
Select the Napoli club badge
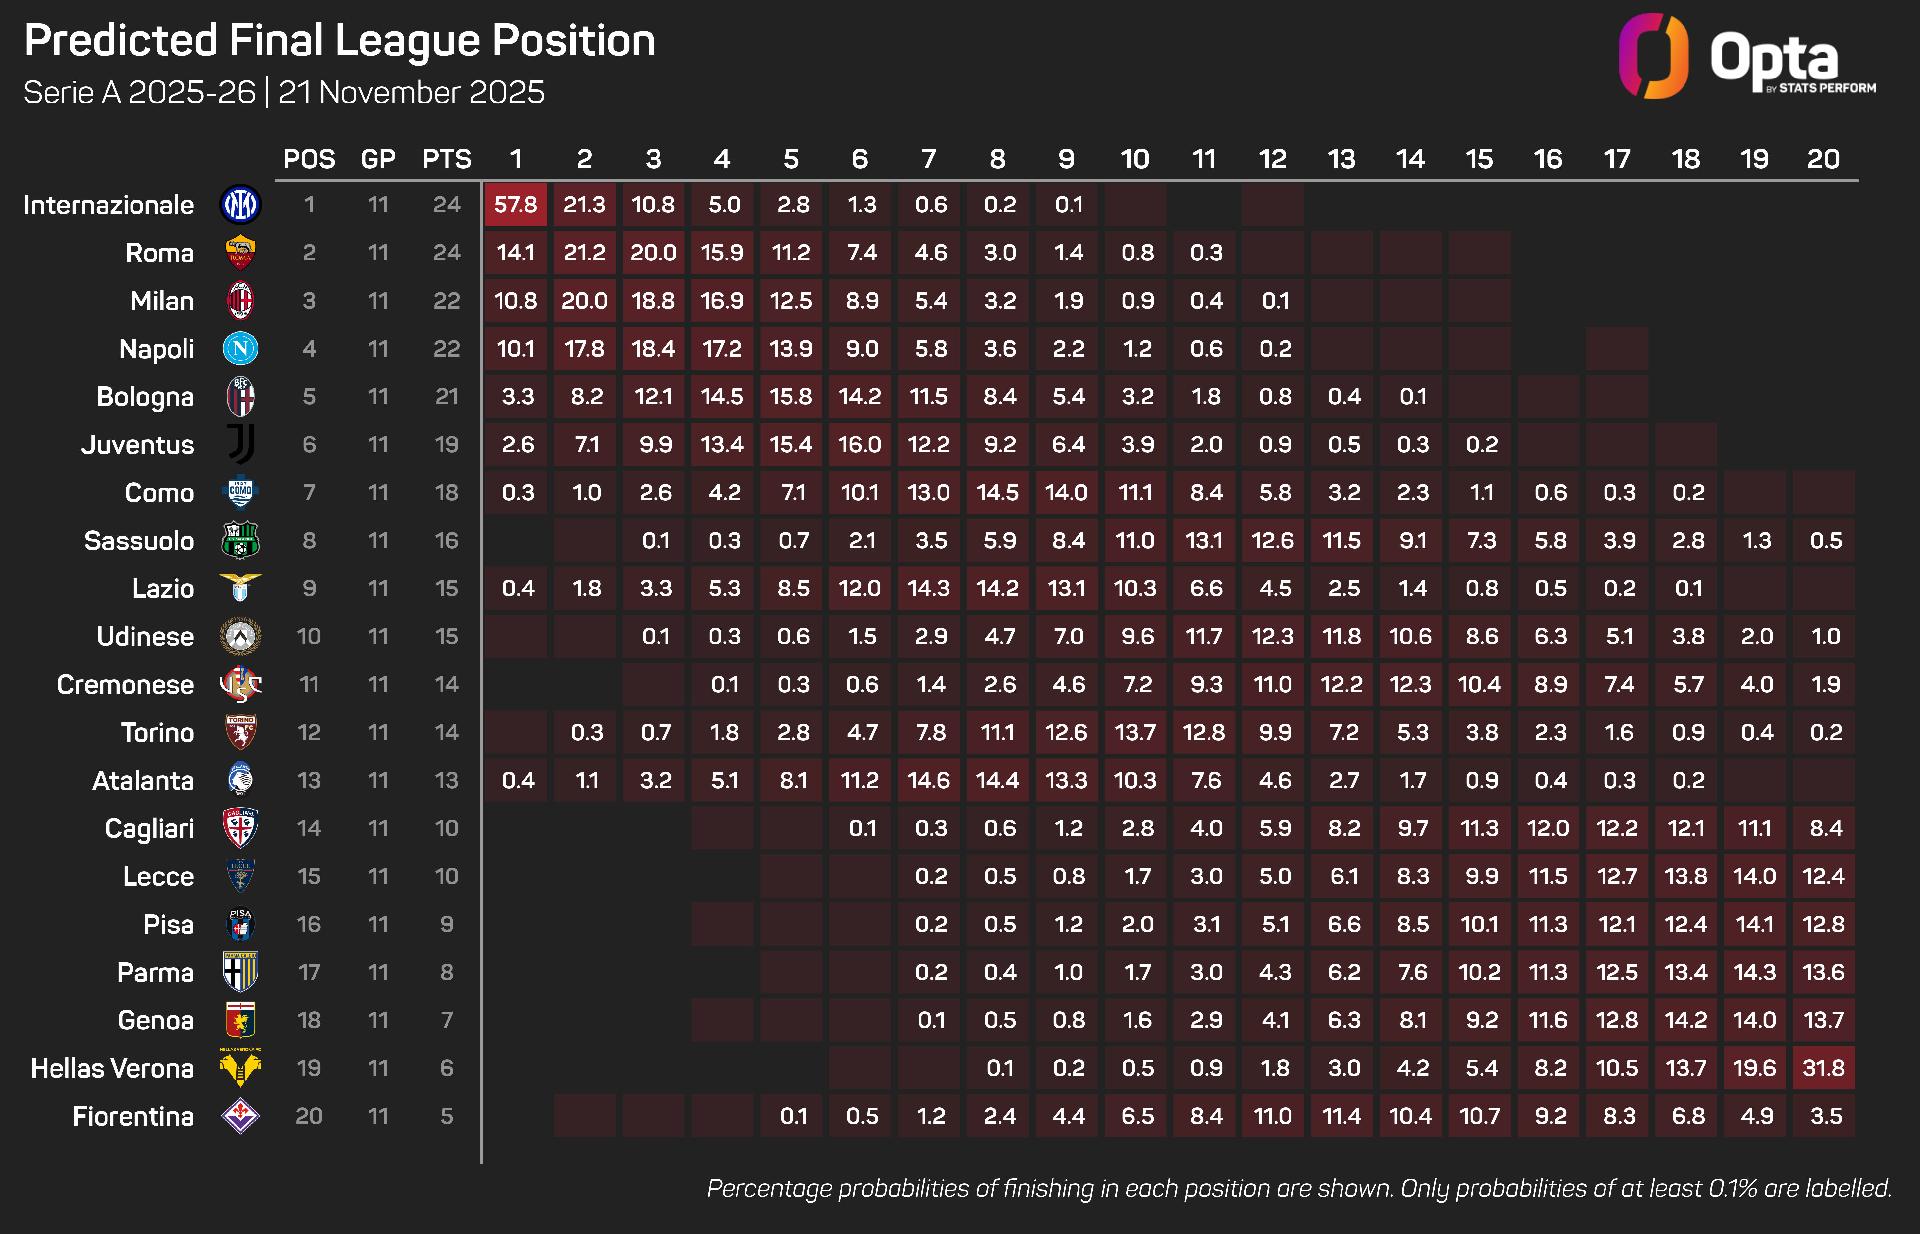tap(240, 349)
